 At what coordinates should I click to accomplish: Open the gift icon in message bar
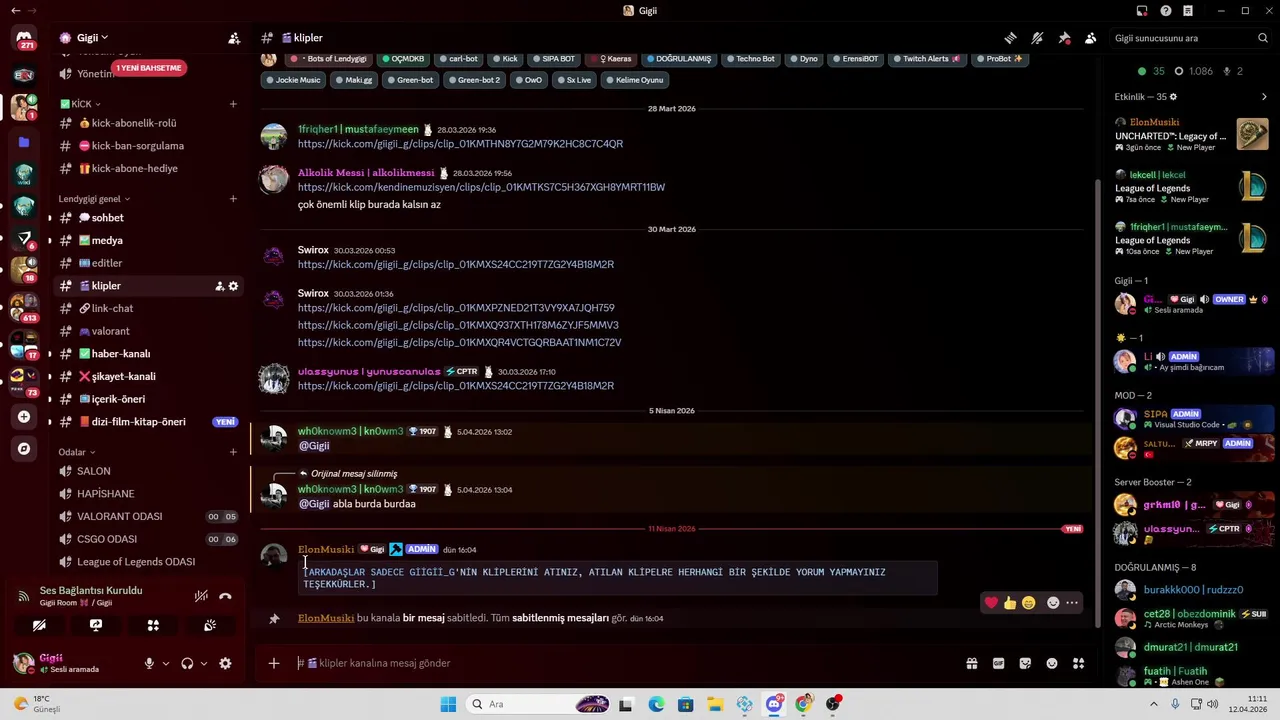(971, 663)
